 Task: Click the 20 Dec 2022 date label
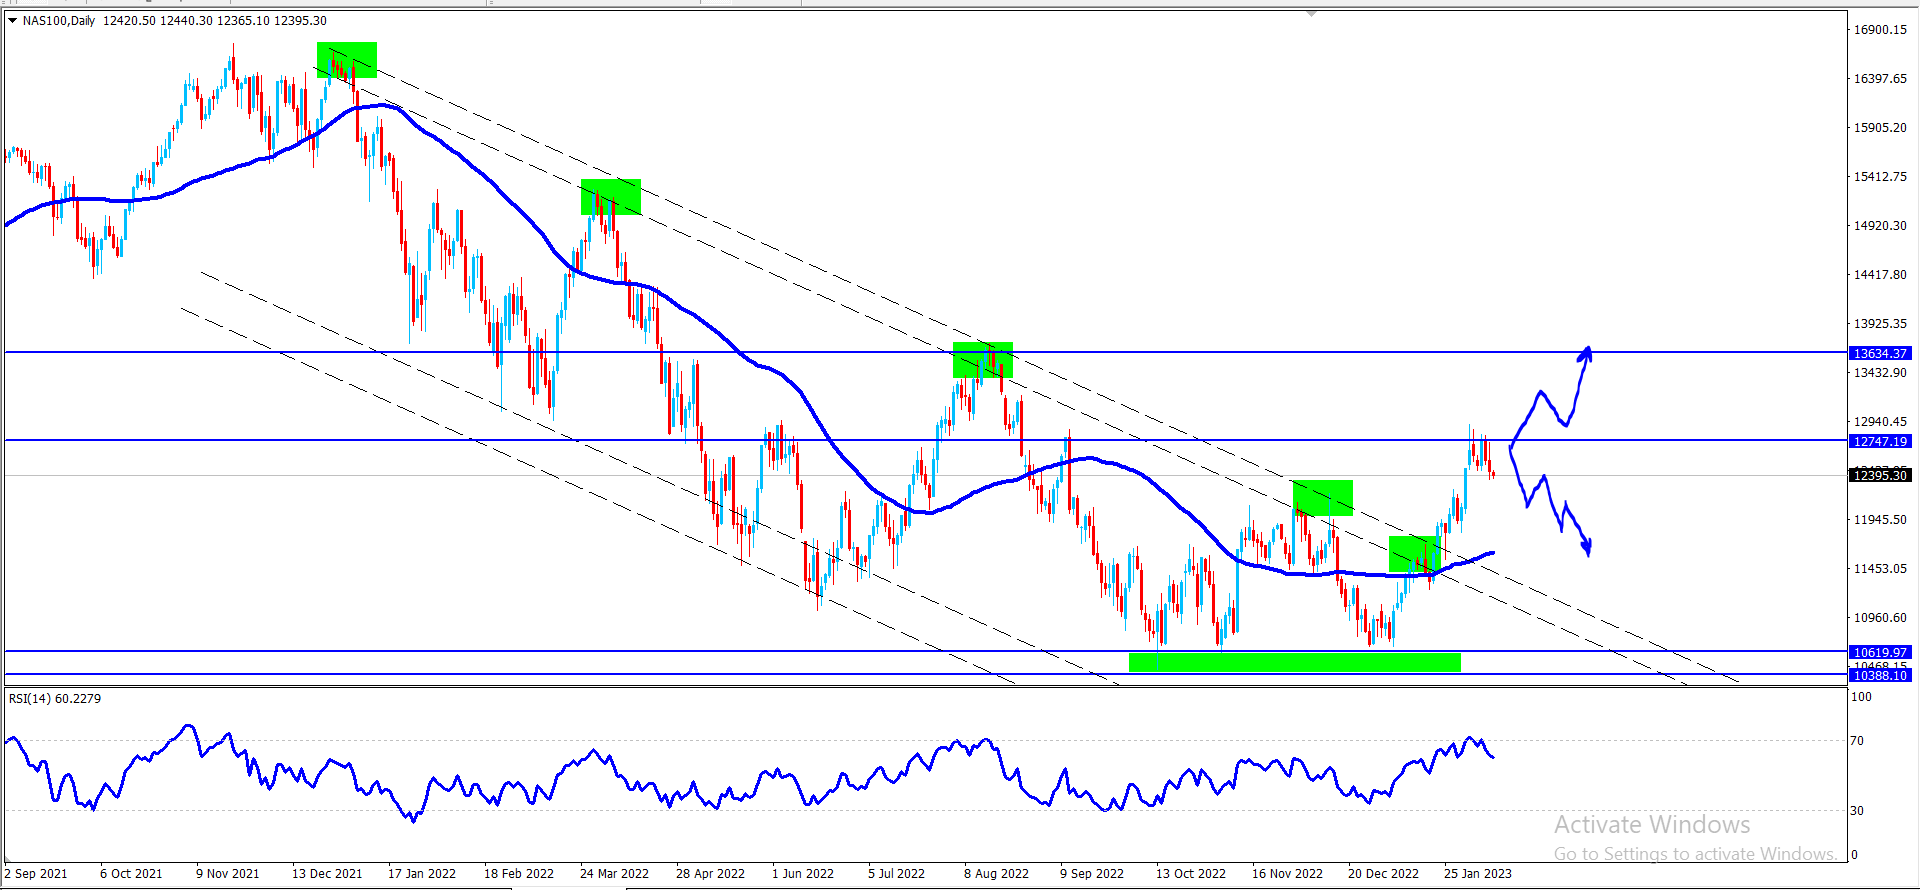[x=1383, y=874]
